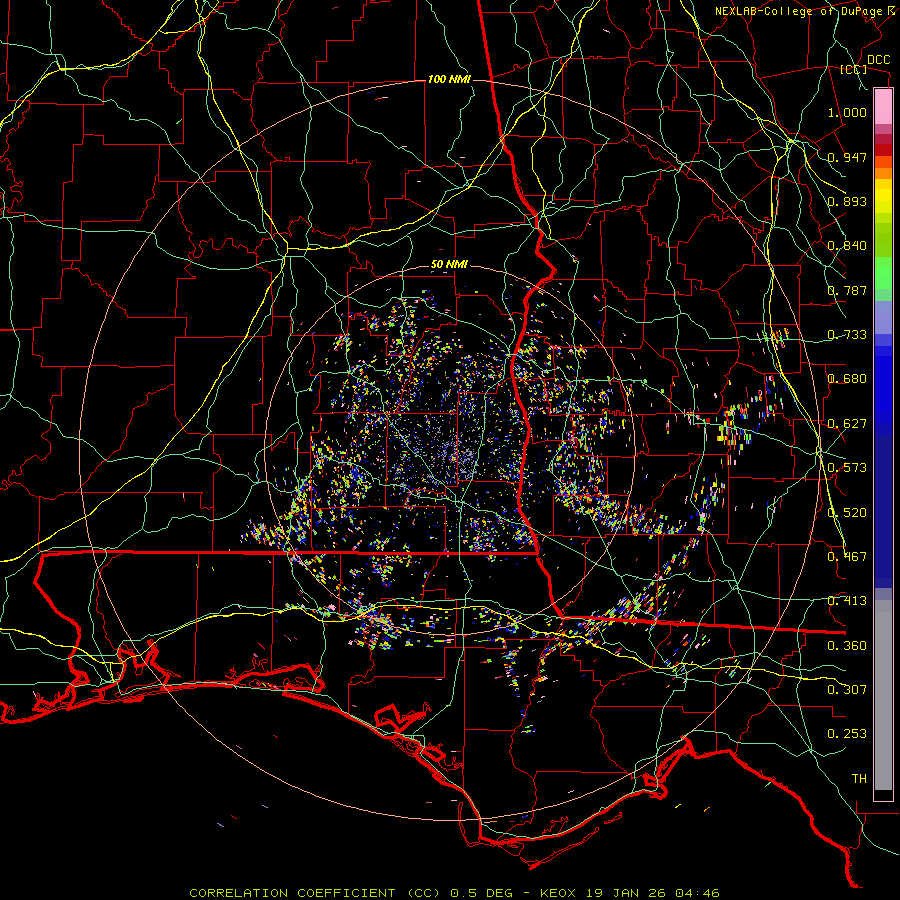Click the 50 NMI range ring label
The height and width of the screenshot is (900, 900).
pos(449,265)
